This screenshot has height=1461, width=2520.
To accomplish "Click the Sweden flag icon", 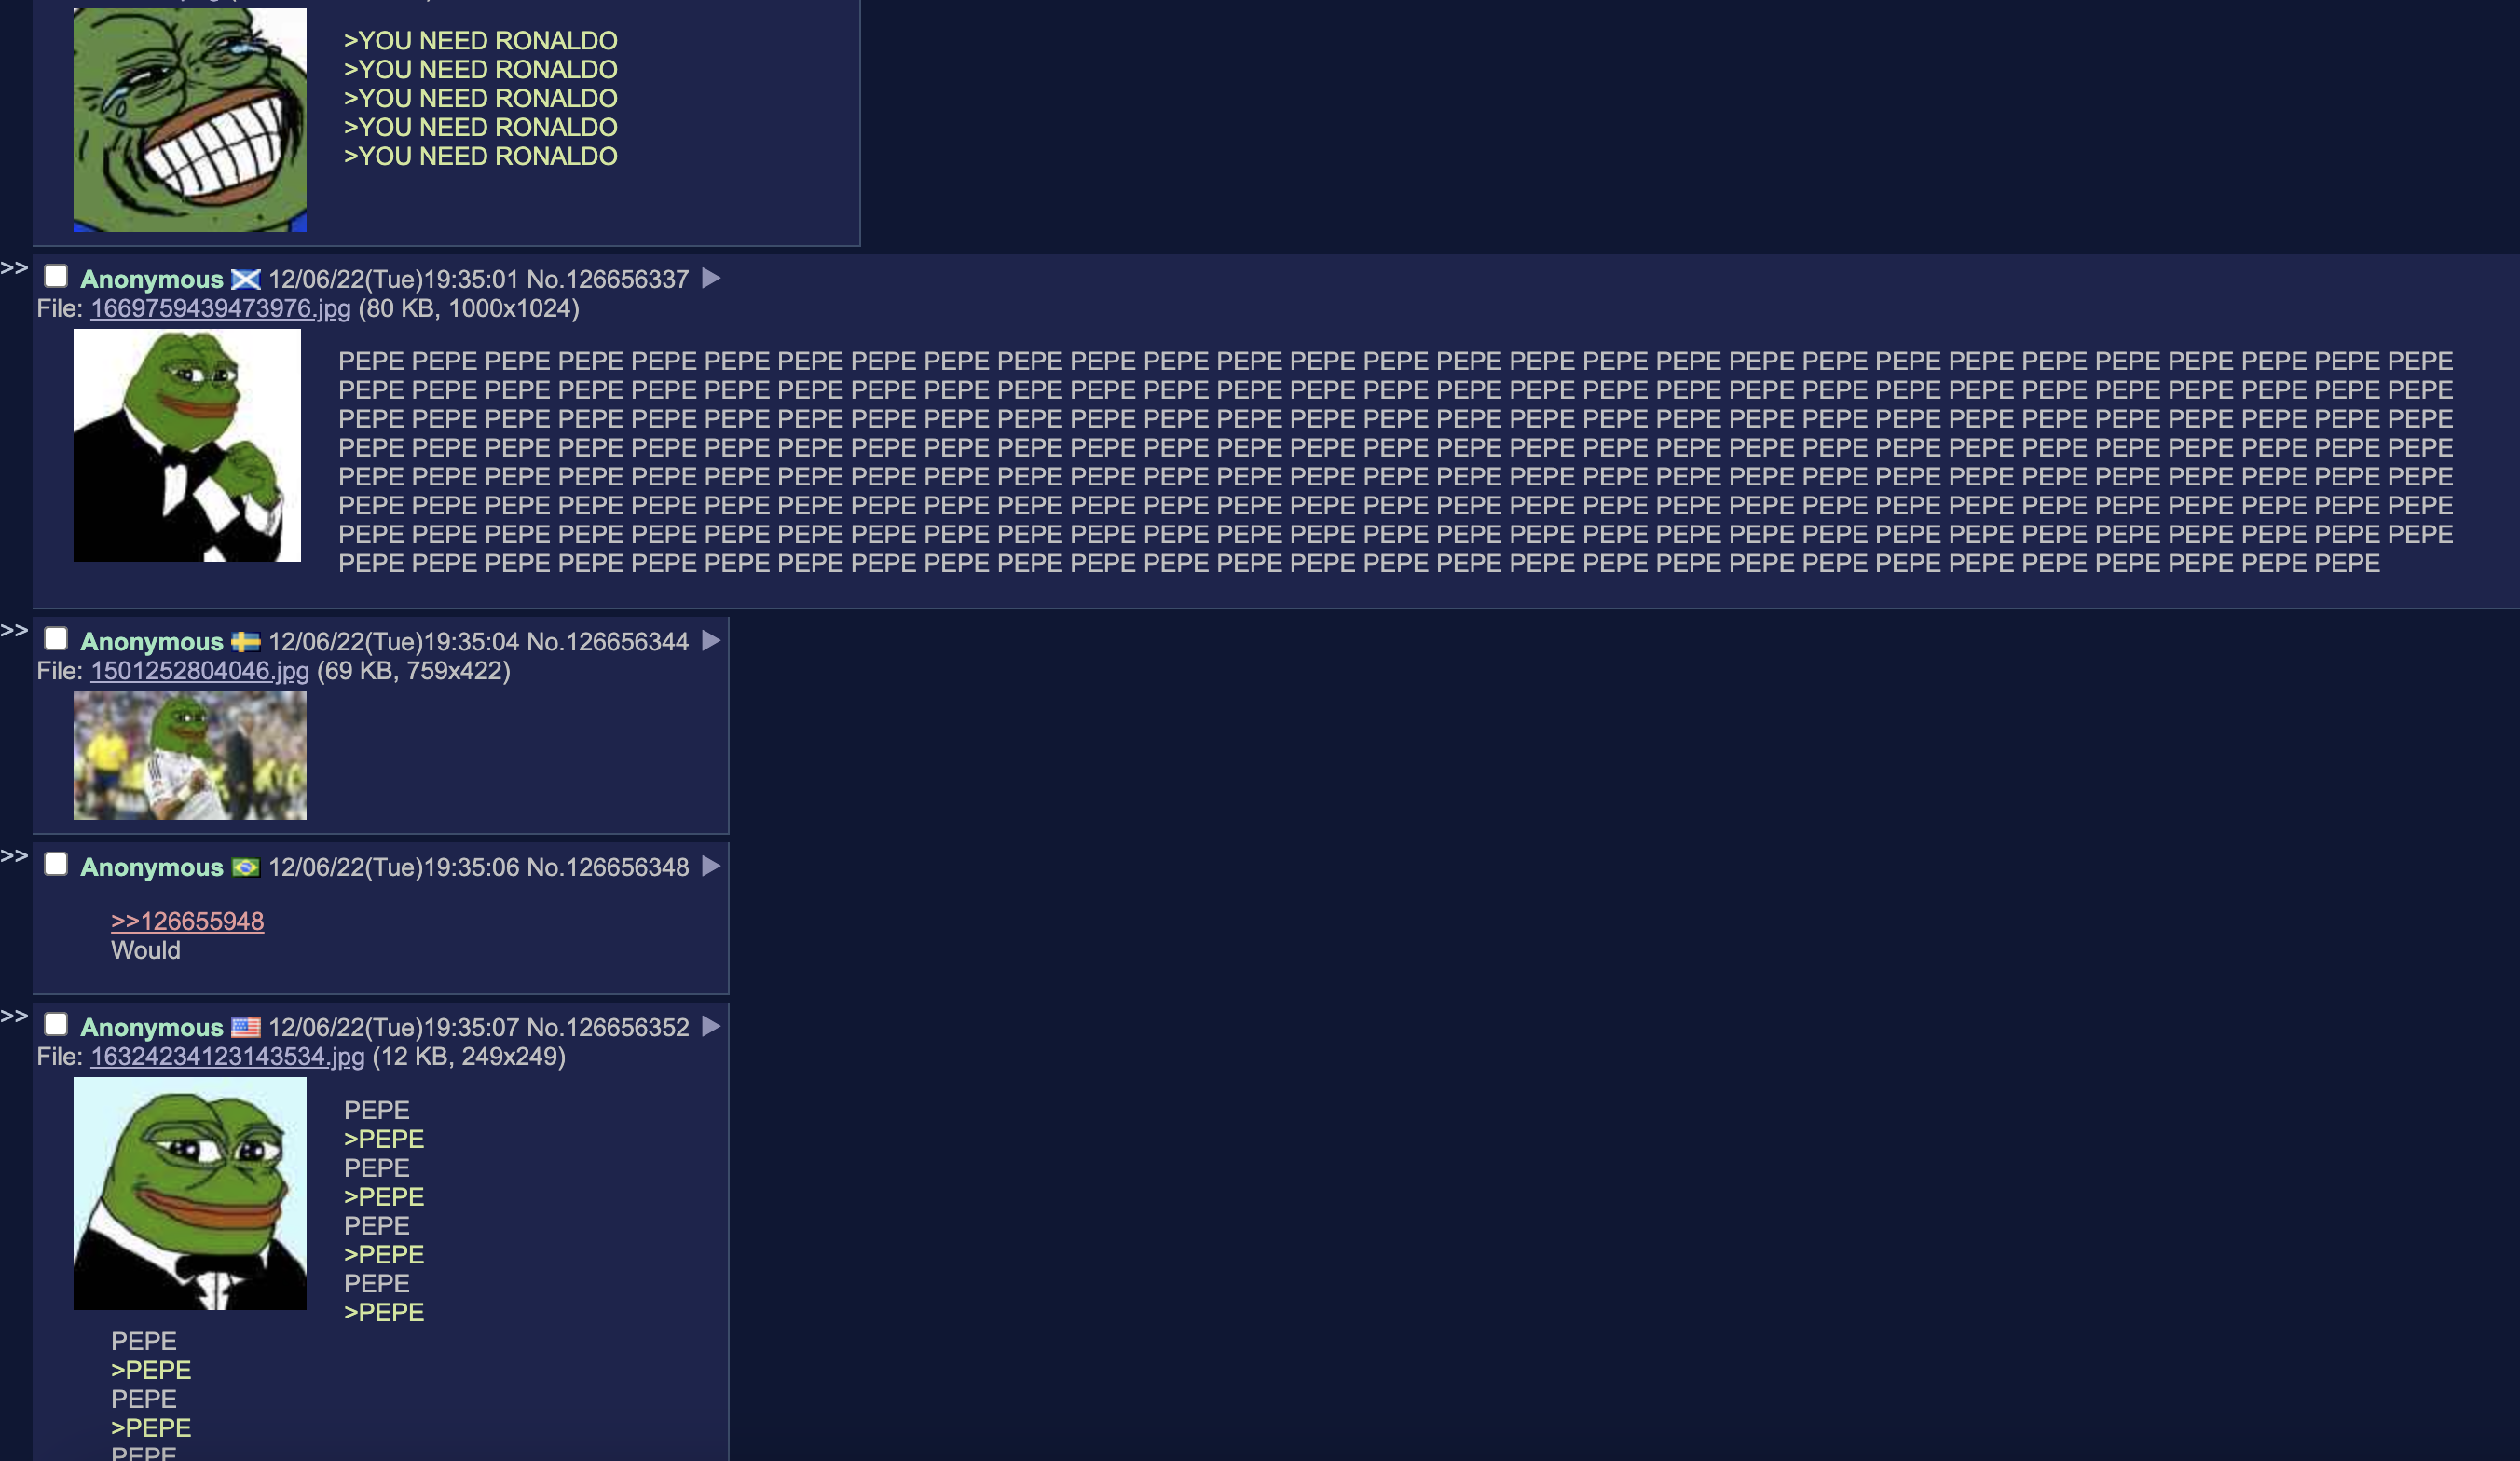I will pyautogui.click(x=246, y=642).
